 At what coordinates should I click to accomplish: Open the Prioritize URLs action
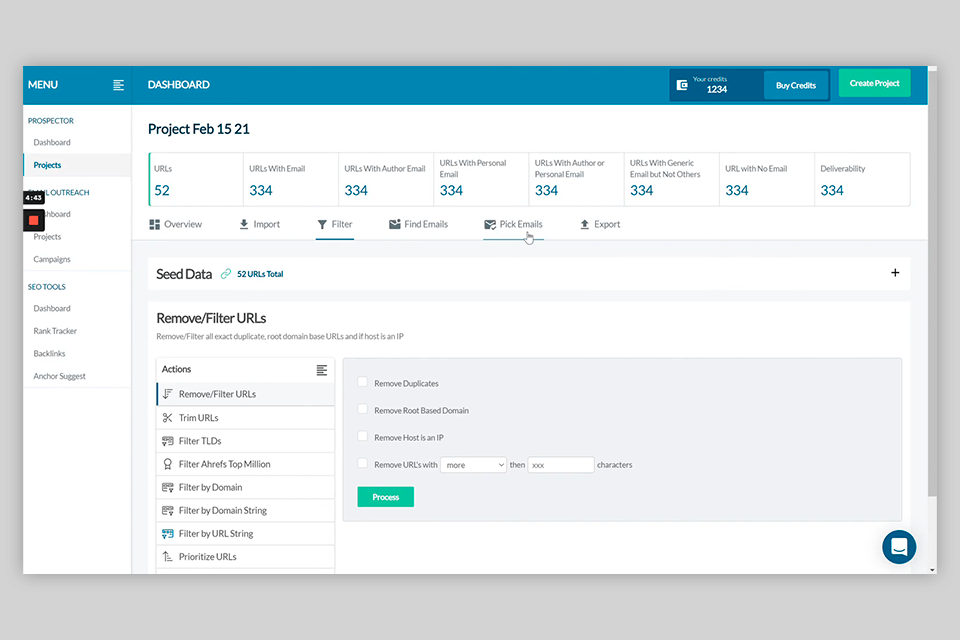(x=246, y=557)
